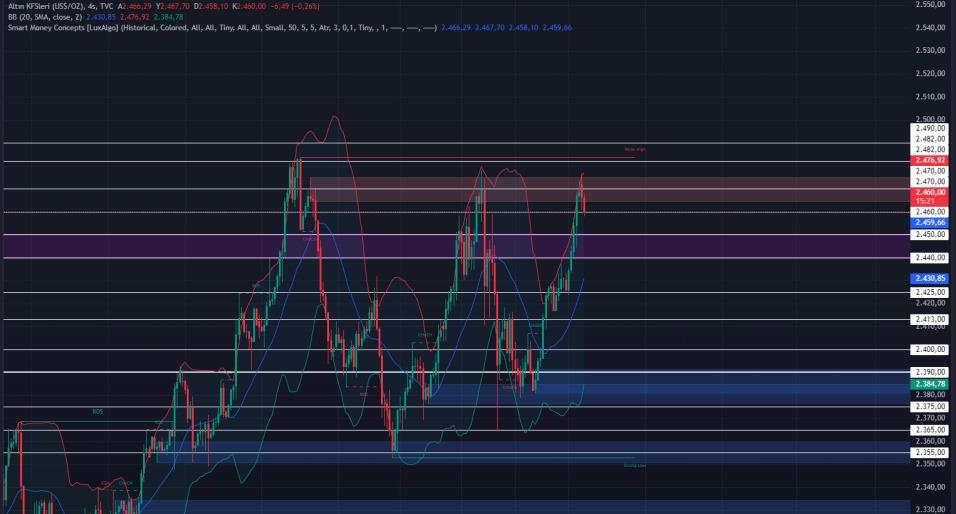This screenshot has width=956, height=514.
Task: Click the blue 2.459,66 price label on axis
Action: coord(930,222)
